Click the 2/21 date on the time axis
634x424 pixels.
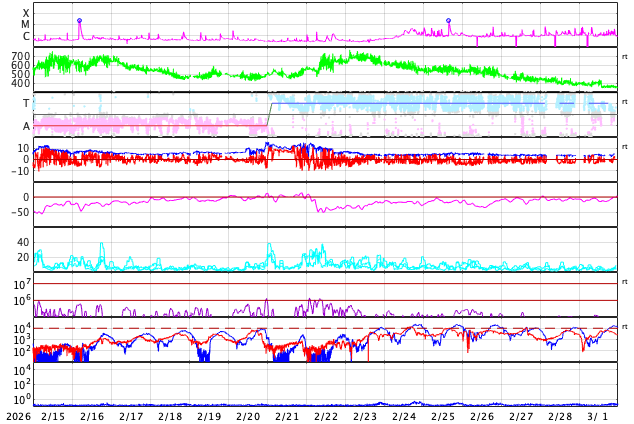(x=287, y=416)
